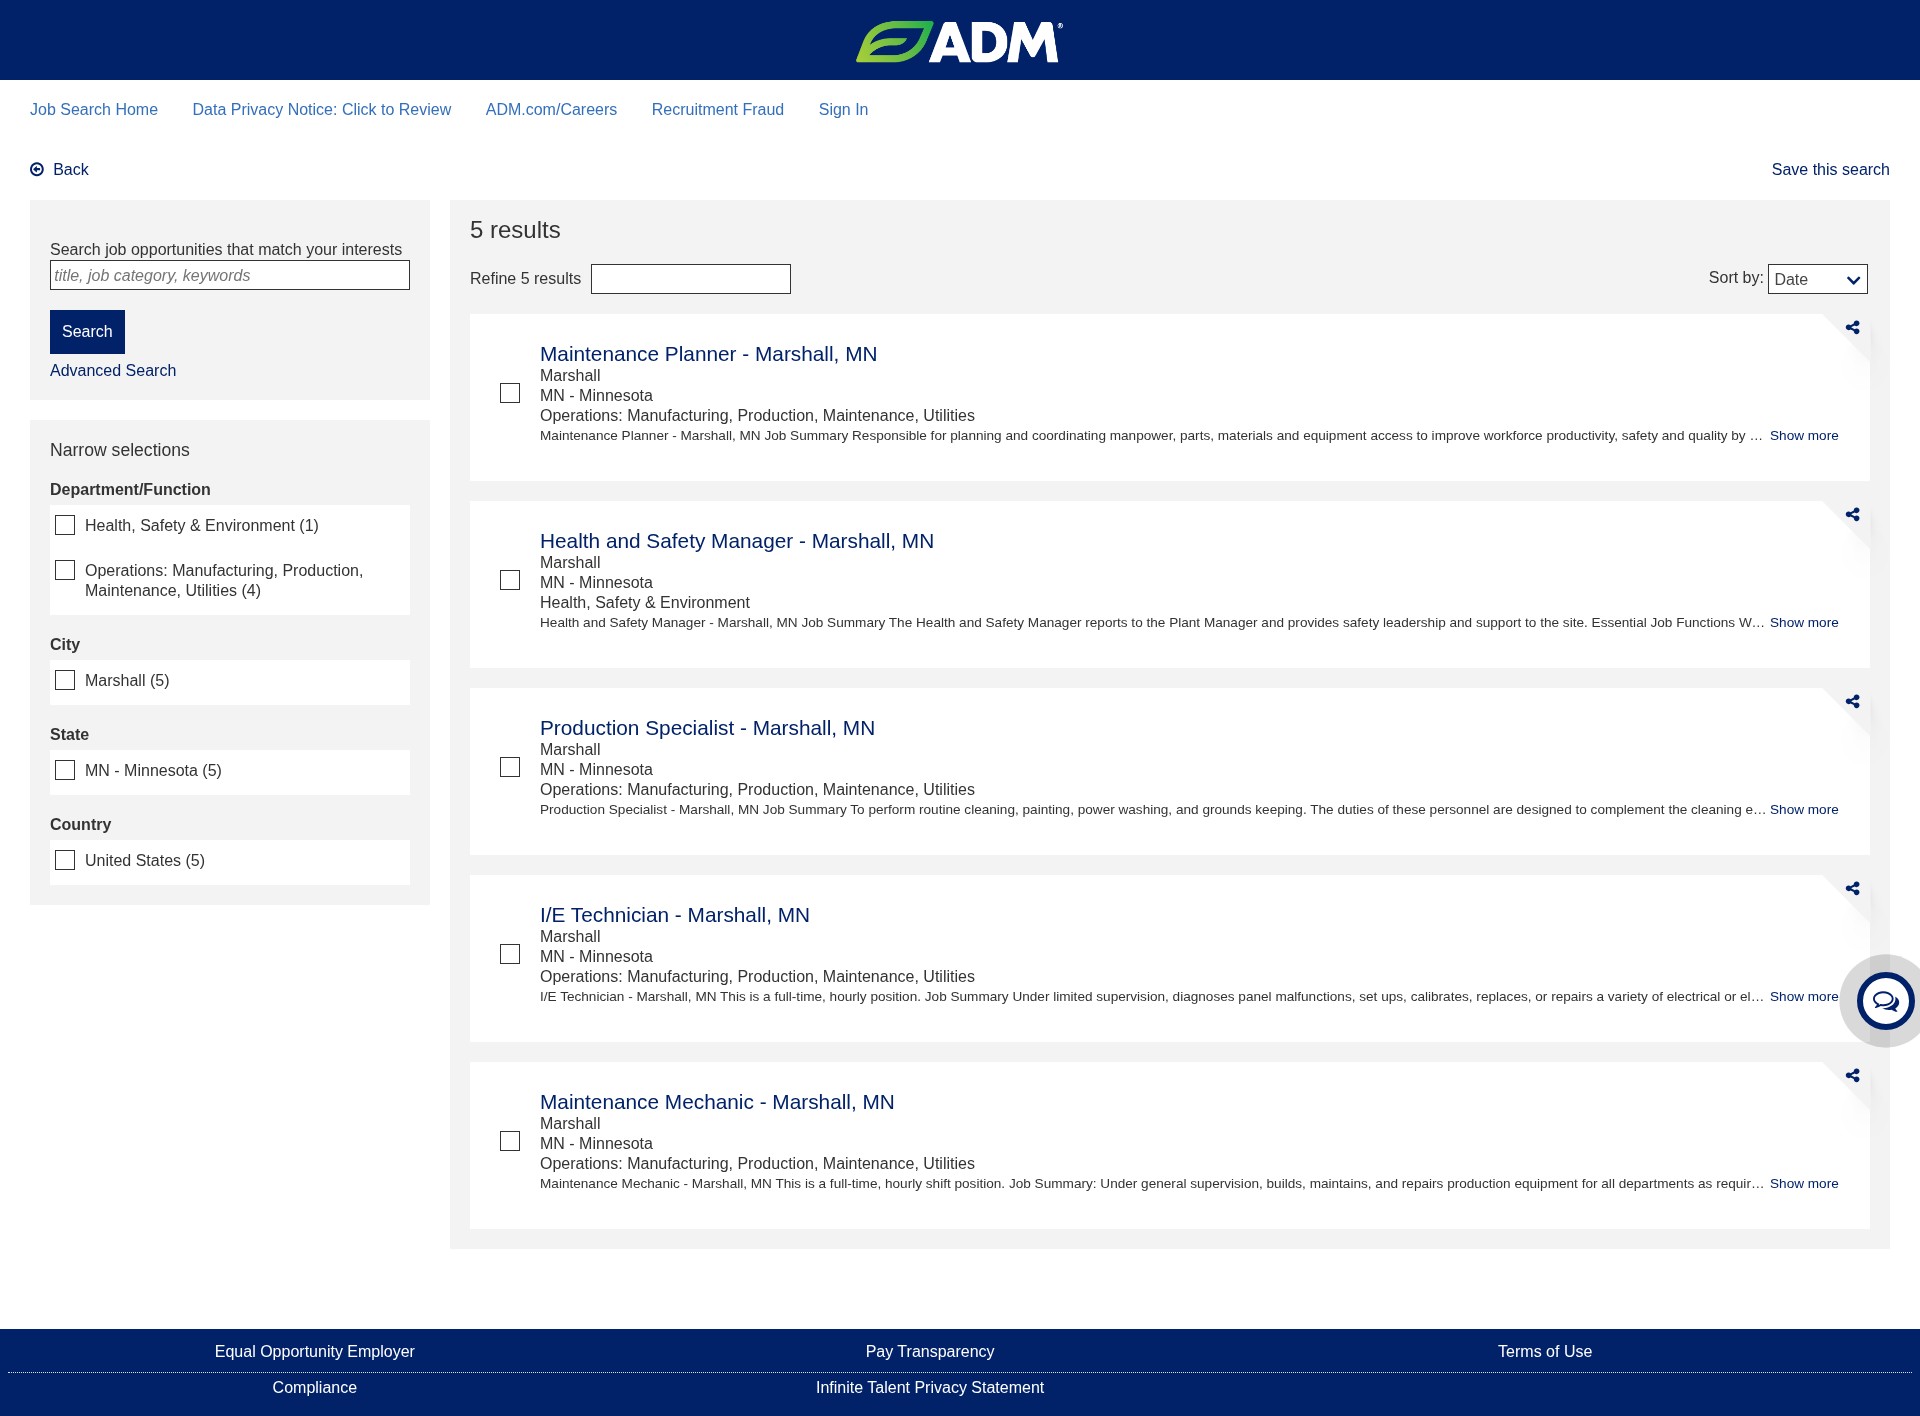The width and height of the screenshot is (1920, 1416).
Task: Show more of Health and Safety Manager description
Action: pos(1804,623)
